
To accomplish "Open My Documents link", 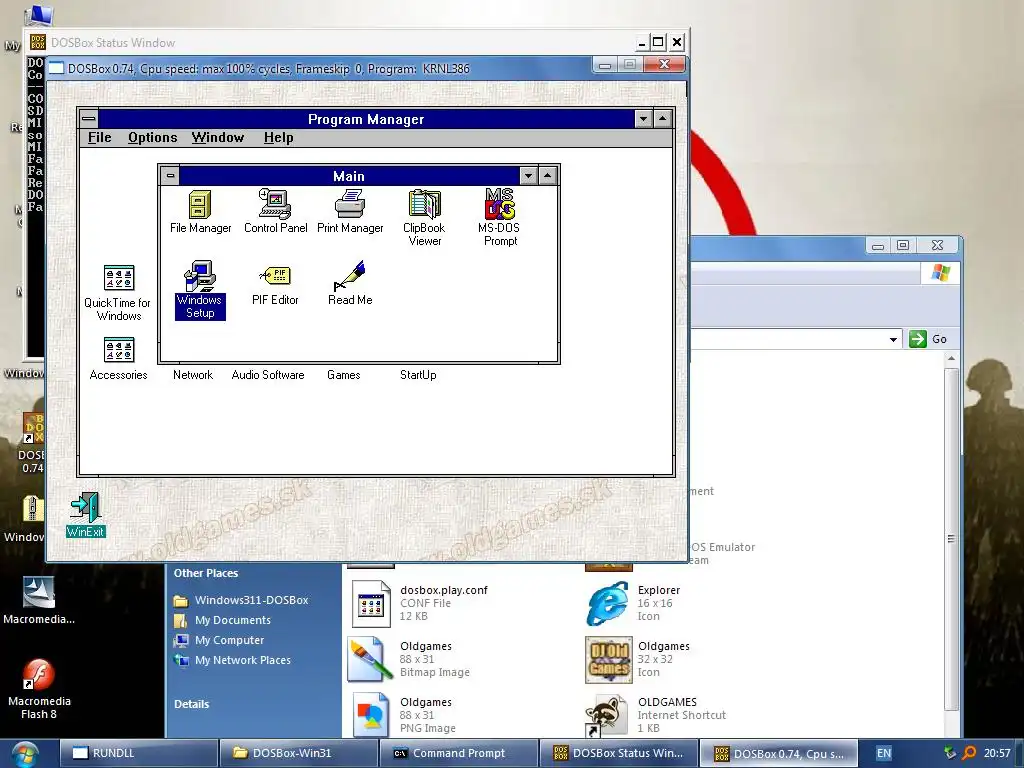I will pos(222,620).
